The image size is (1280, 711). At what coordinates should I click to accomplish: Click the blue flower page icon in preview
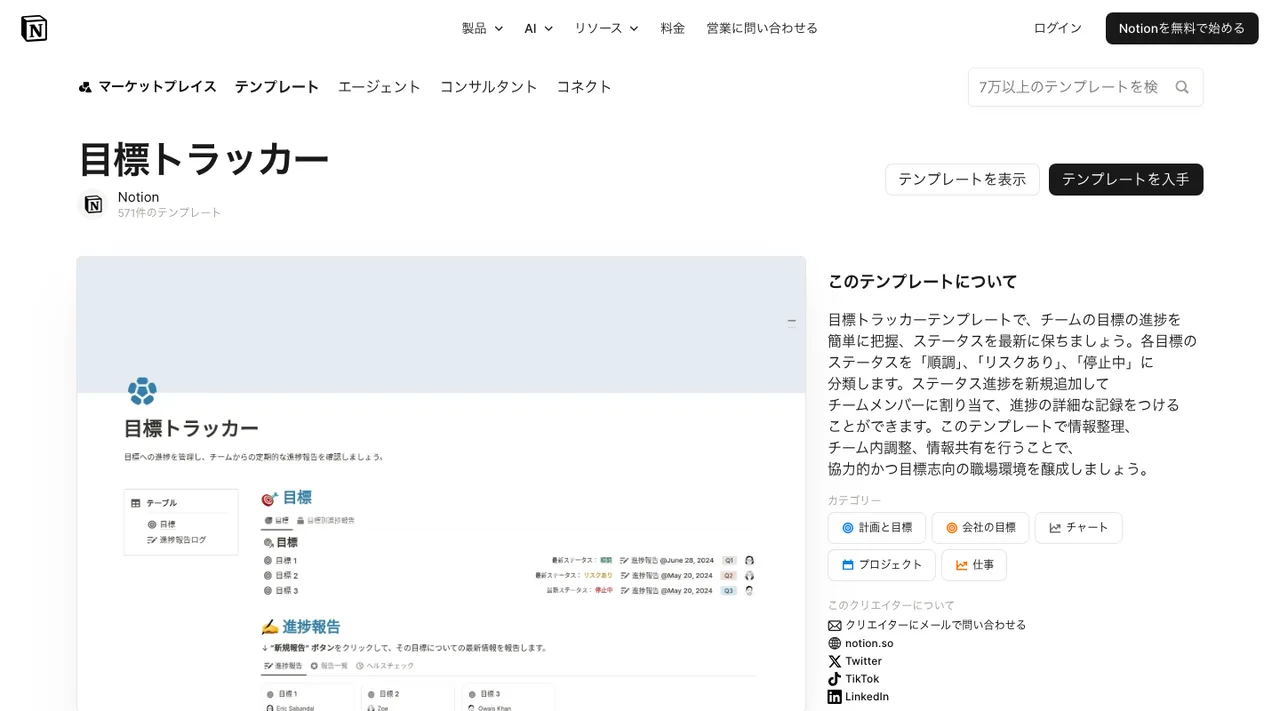[142, 391]
